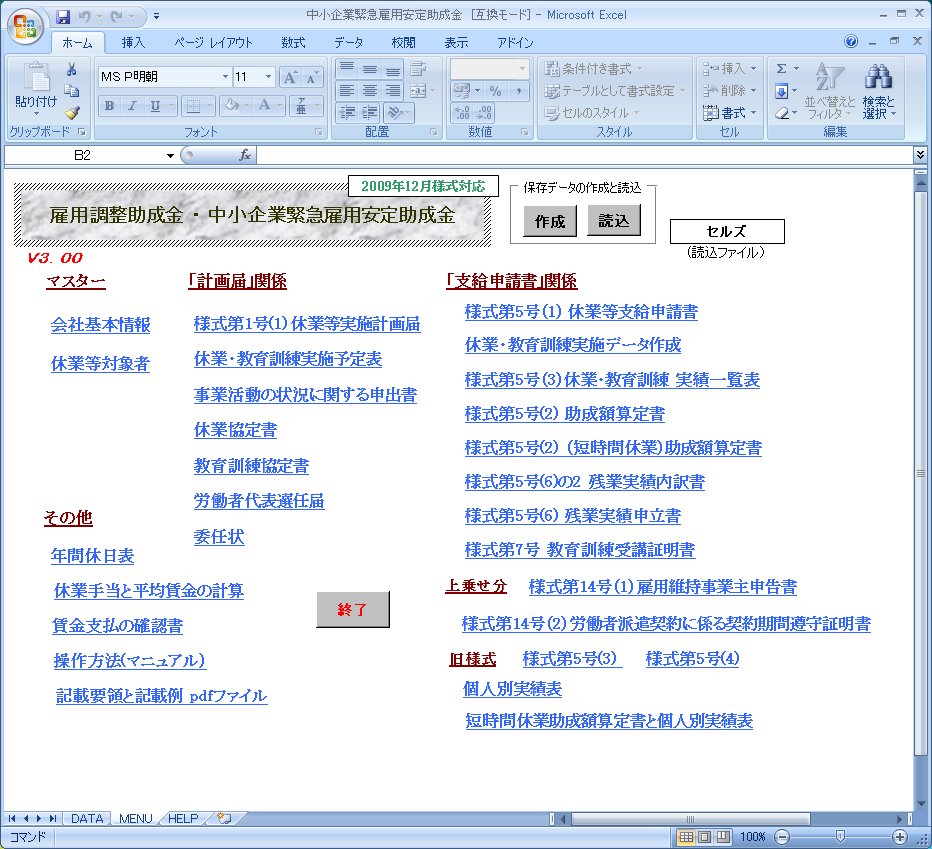
Task: Click the 読込 (Load) button
Action: coord(613,221)
